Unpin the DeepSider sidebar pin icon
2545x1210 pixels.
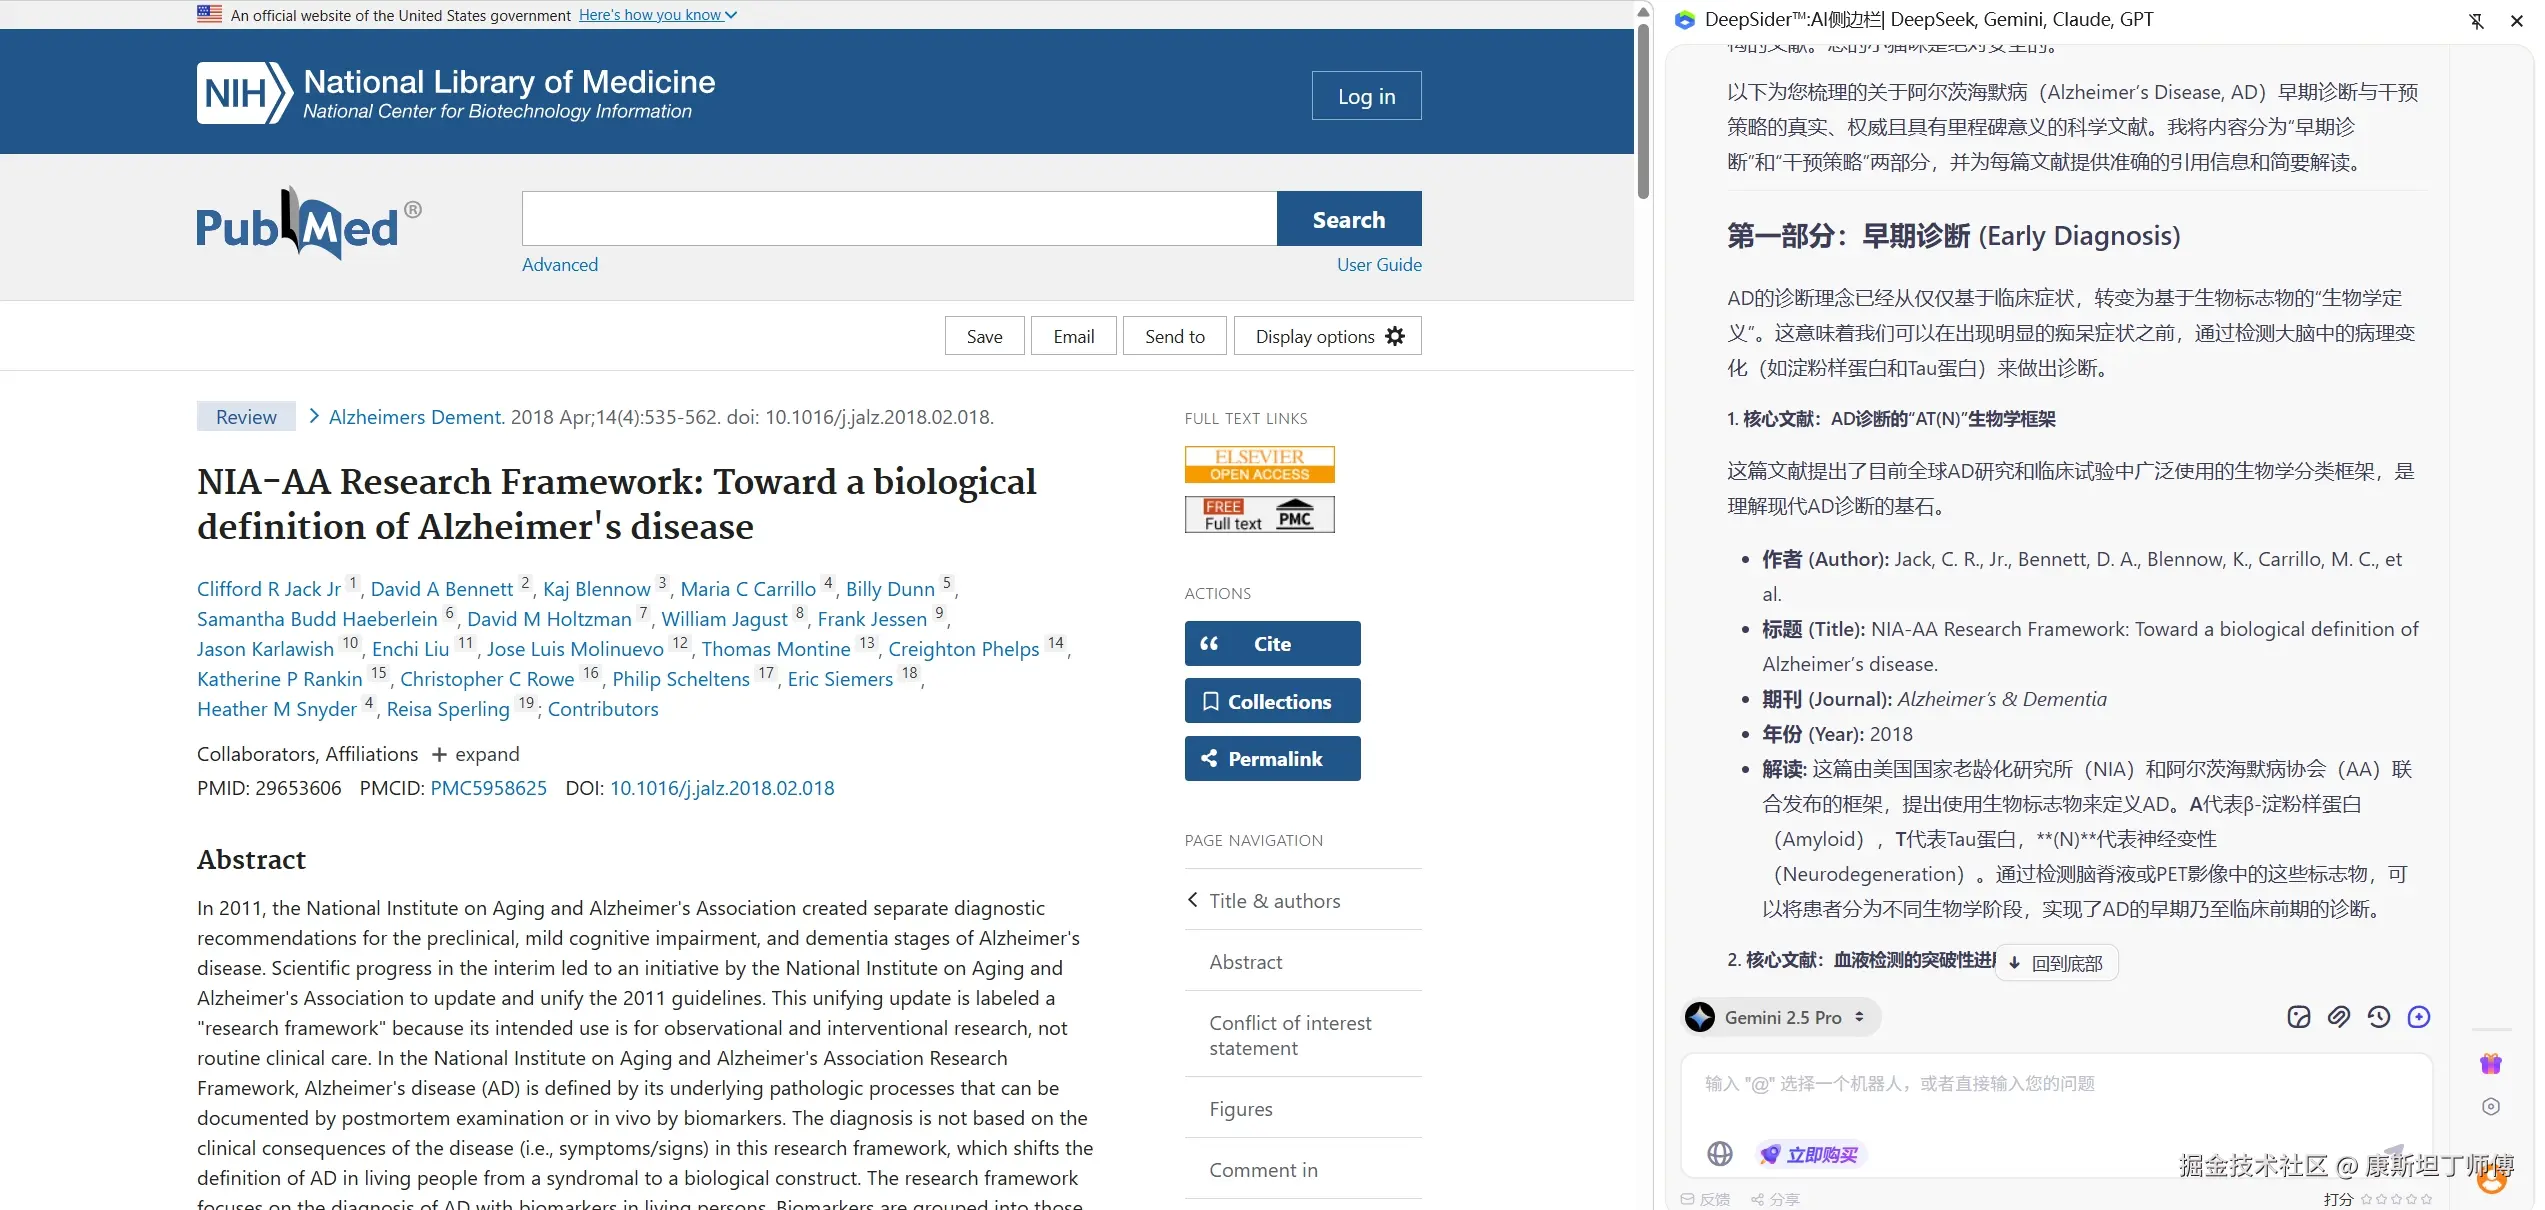pyautogui.click(x=2476, y=21)
